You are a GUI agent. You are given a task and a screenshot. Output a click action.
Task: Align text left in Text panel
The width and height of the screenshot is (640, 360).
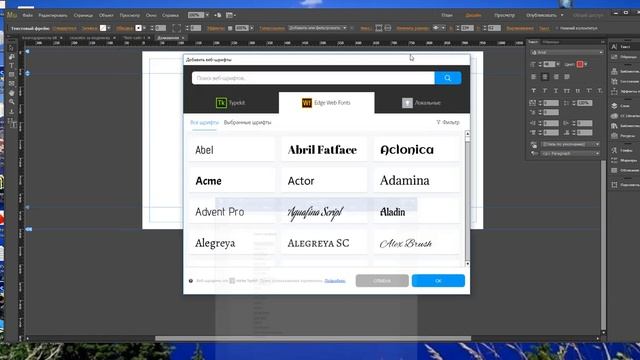(x=533, y=77)
